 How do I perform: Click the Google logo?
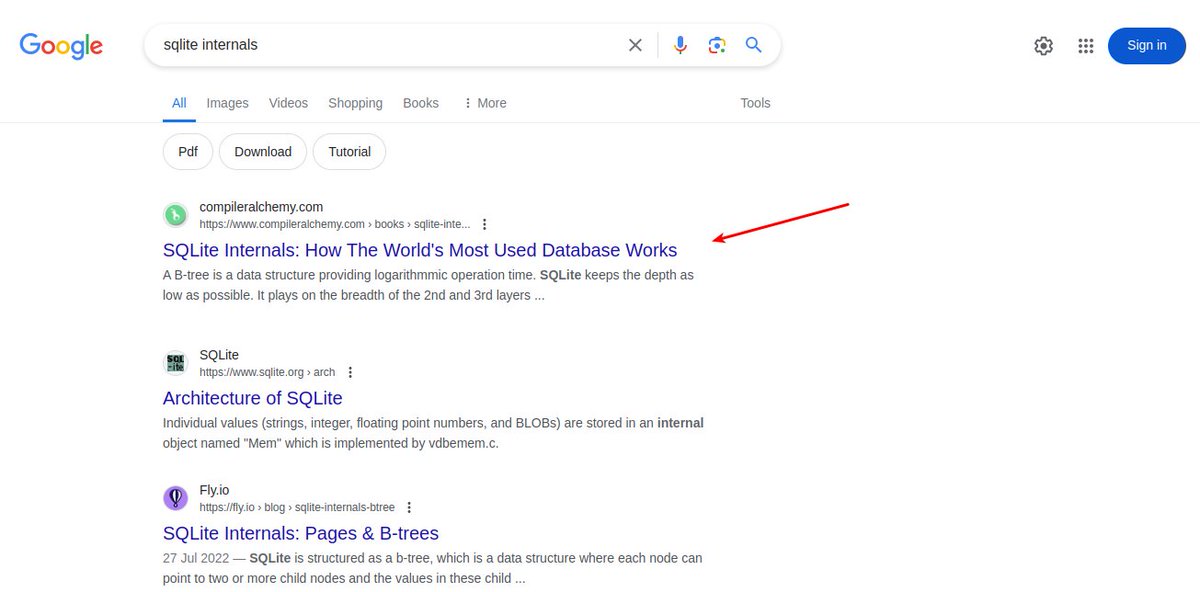tap(61, 45)
